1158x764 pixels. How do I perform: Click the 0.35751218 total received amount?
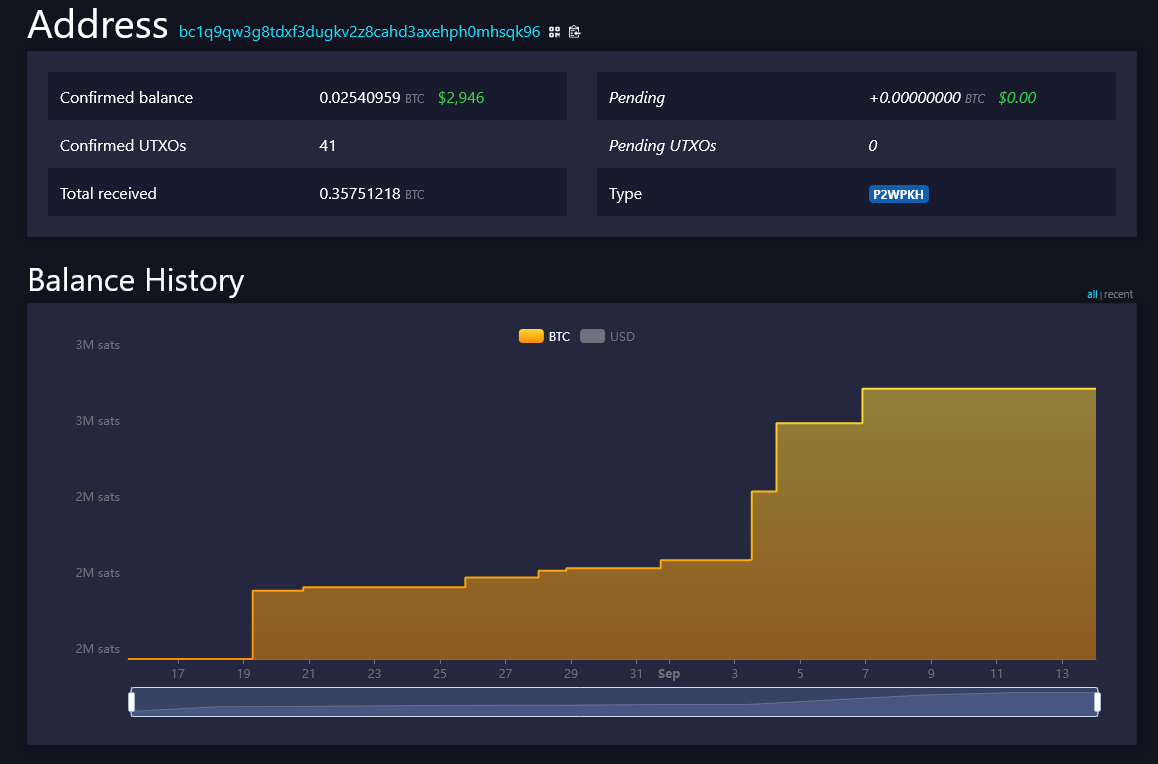(360, 194)
